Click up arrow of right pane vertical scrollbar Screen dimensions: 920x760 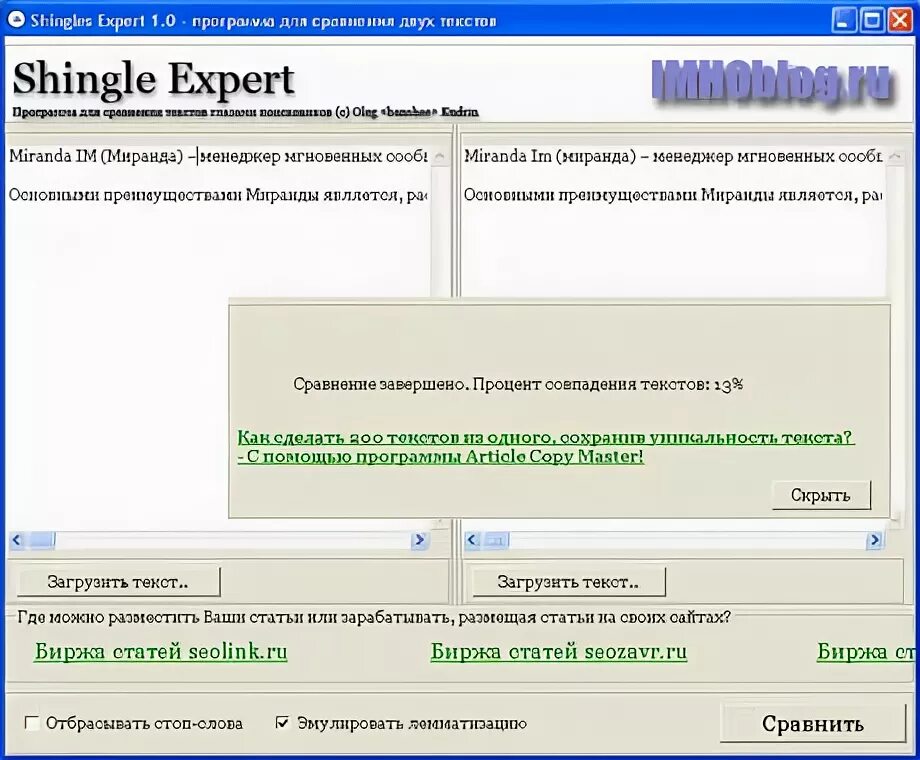[x=895, y=156]
